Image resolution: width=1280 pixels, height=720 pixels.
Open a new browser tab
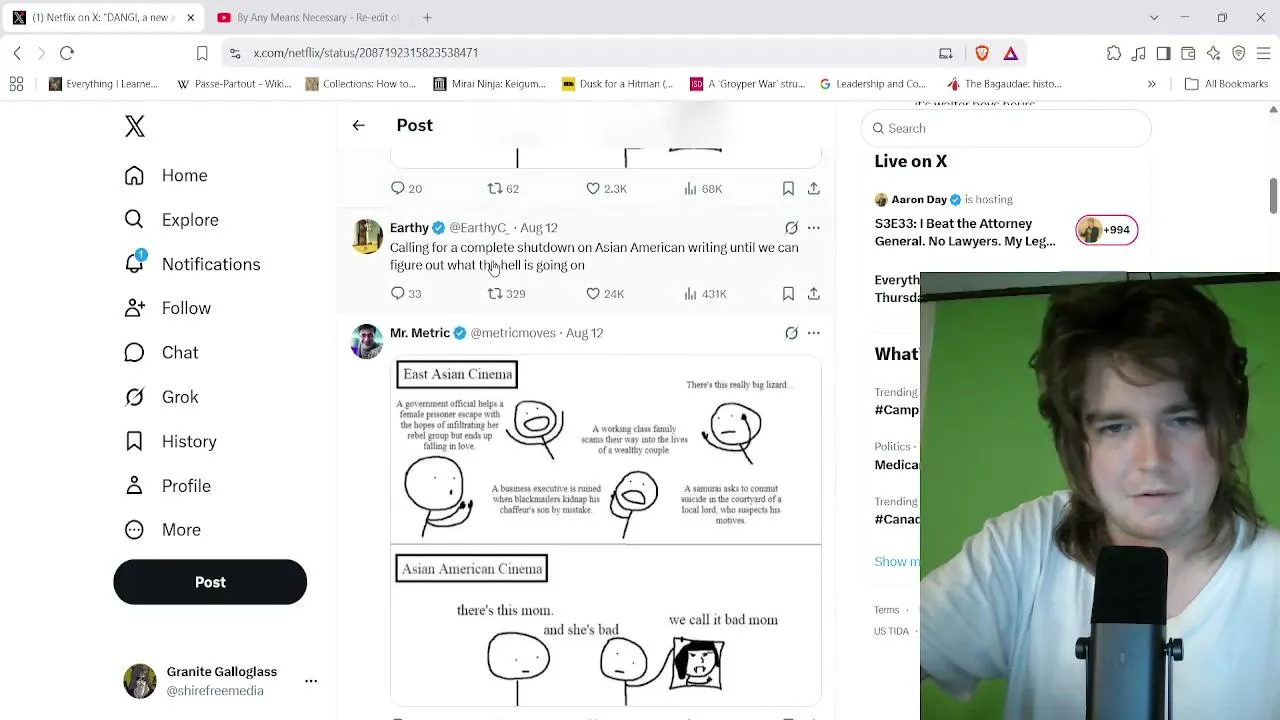coord(427,17)
